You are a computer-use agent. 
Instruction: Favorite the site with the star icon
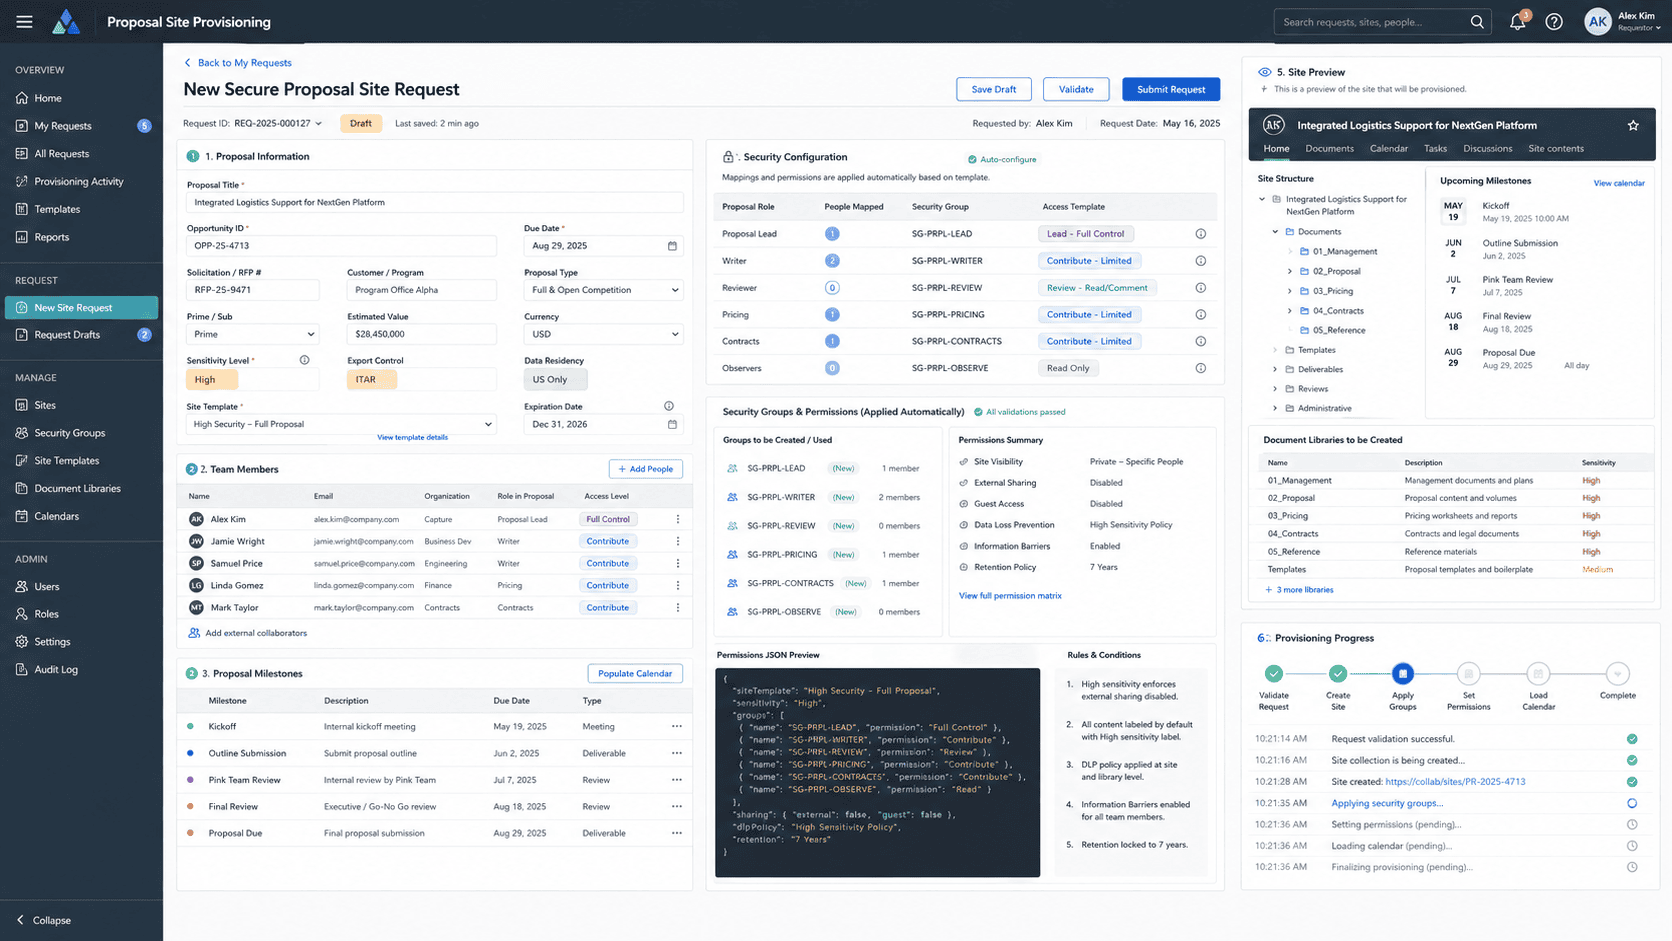coord(1633,125)
